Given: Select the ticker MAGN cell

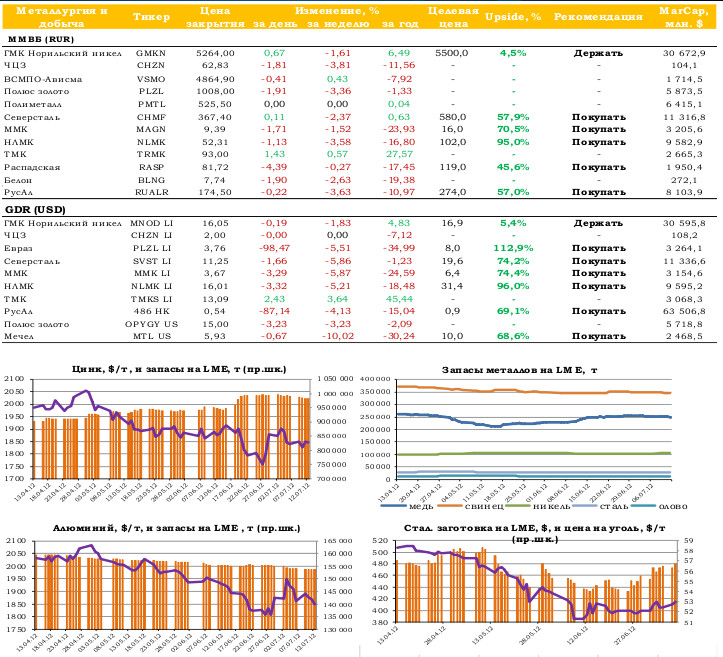Looking at the screenshot, I should coord(151,130).
